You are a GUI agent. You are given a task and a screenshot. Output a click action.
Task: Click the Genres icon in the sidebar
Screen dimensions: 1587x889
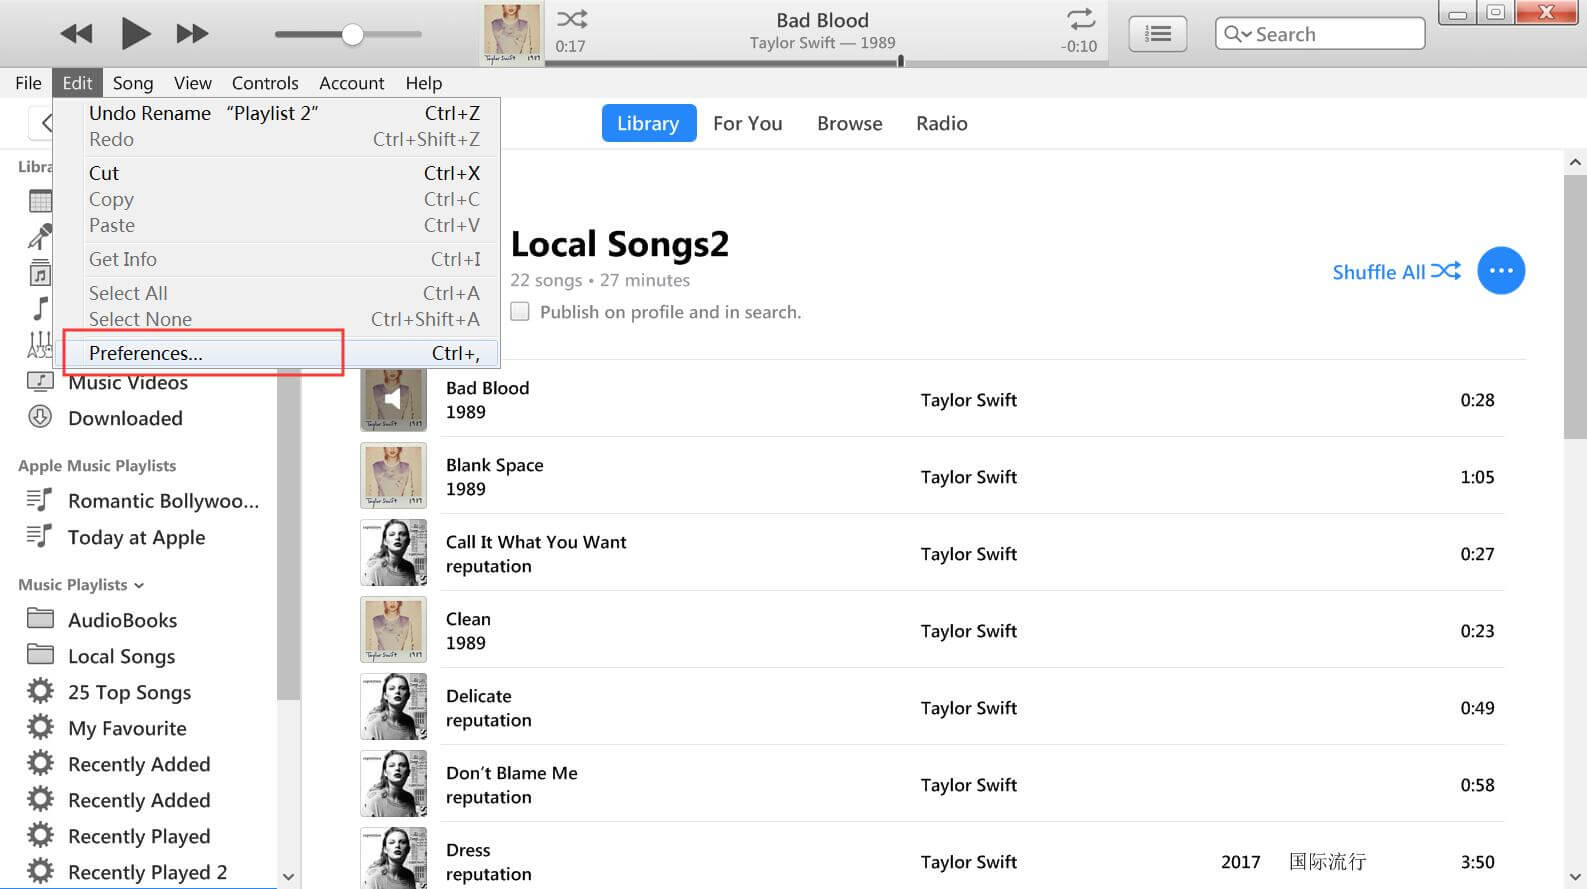[x=40, y=344]
